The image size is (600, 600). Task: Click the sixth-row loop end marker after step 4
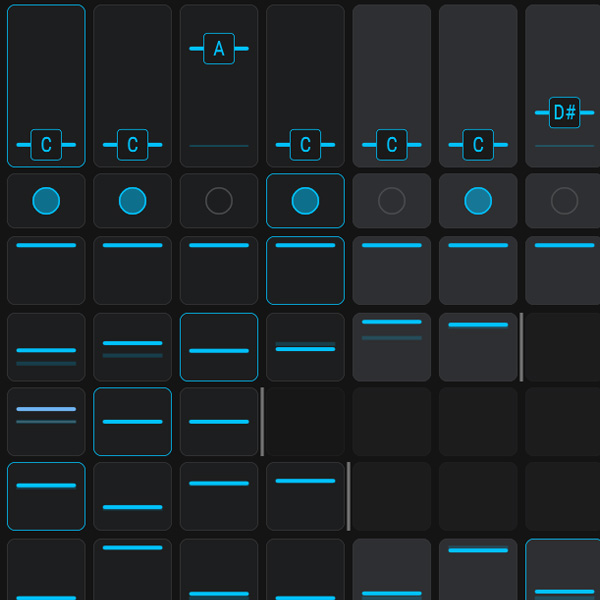tap(348, 496)
